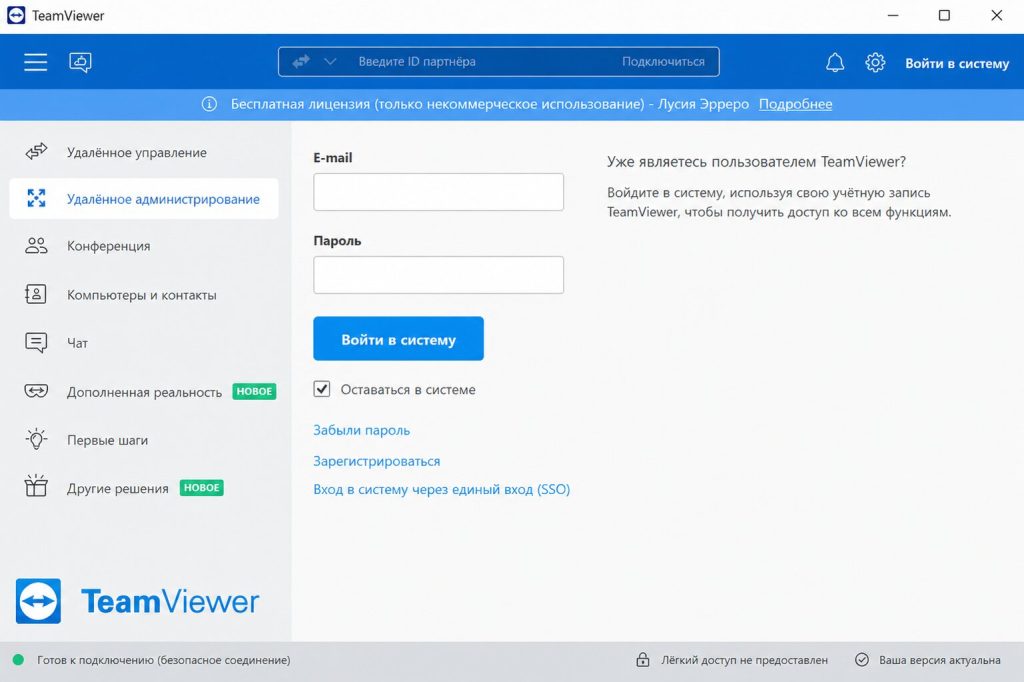Screen dimensions: 1024x682
Task: Click НОВОЕ badge next to Дополненная реальность
Action: (x=254, y=391)
